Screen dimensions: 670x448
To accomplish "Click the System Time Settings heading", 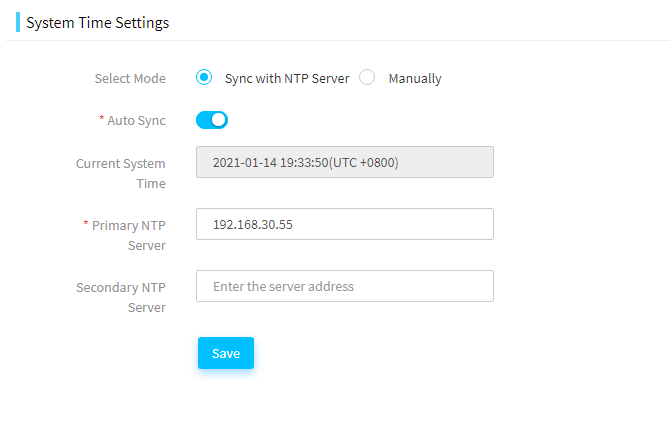I will [x=98, y=23].
